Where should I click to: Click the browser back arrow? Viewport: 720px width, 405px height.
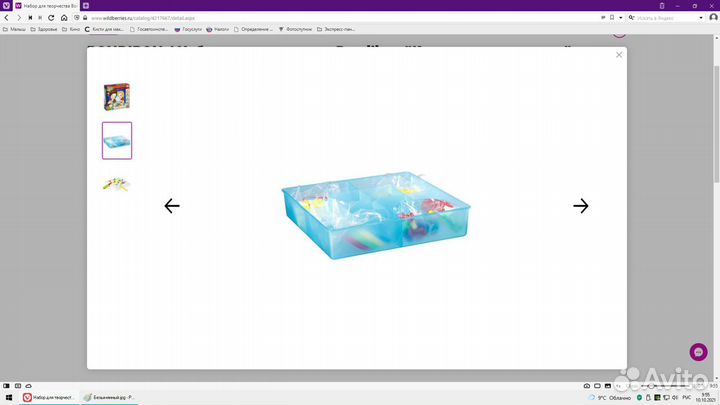[x=7, y=18]
